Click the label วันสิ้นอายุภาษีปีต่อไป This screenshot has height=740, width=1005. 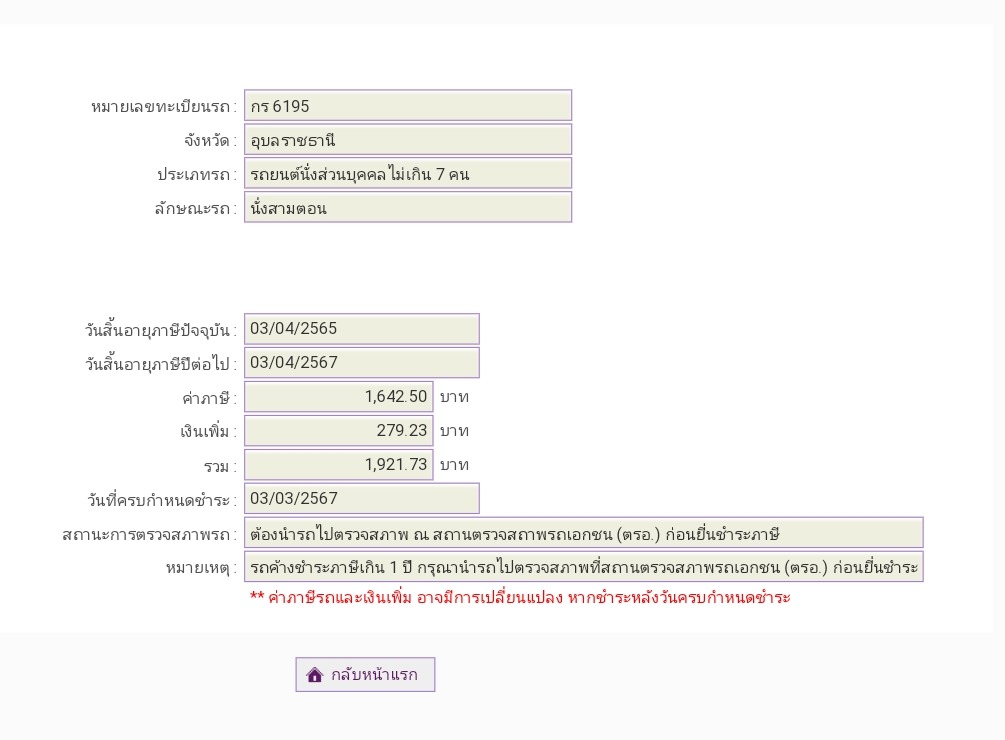point(160,365)
